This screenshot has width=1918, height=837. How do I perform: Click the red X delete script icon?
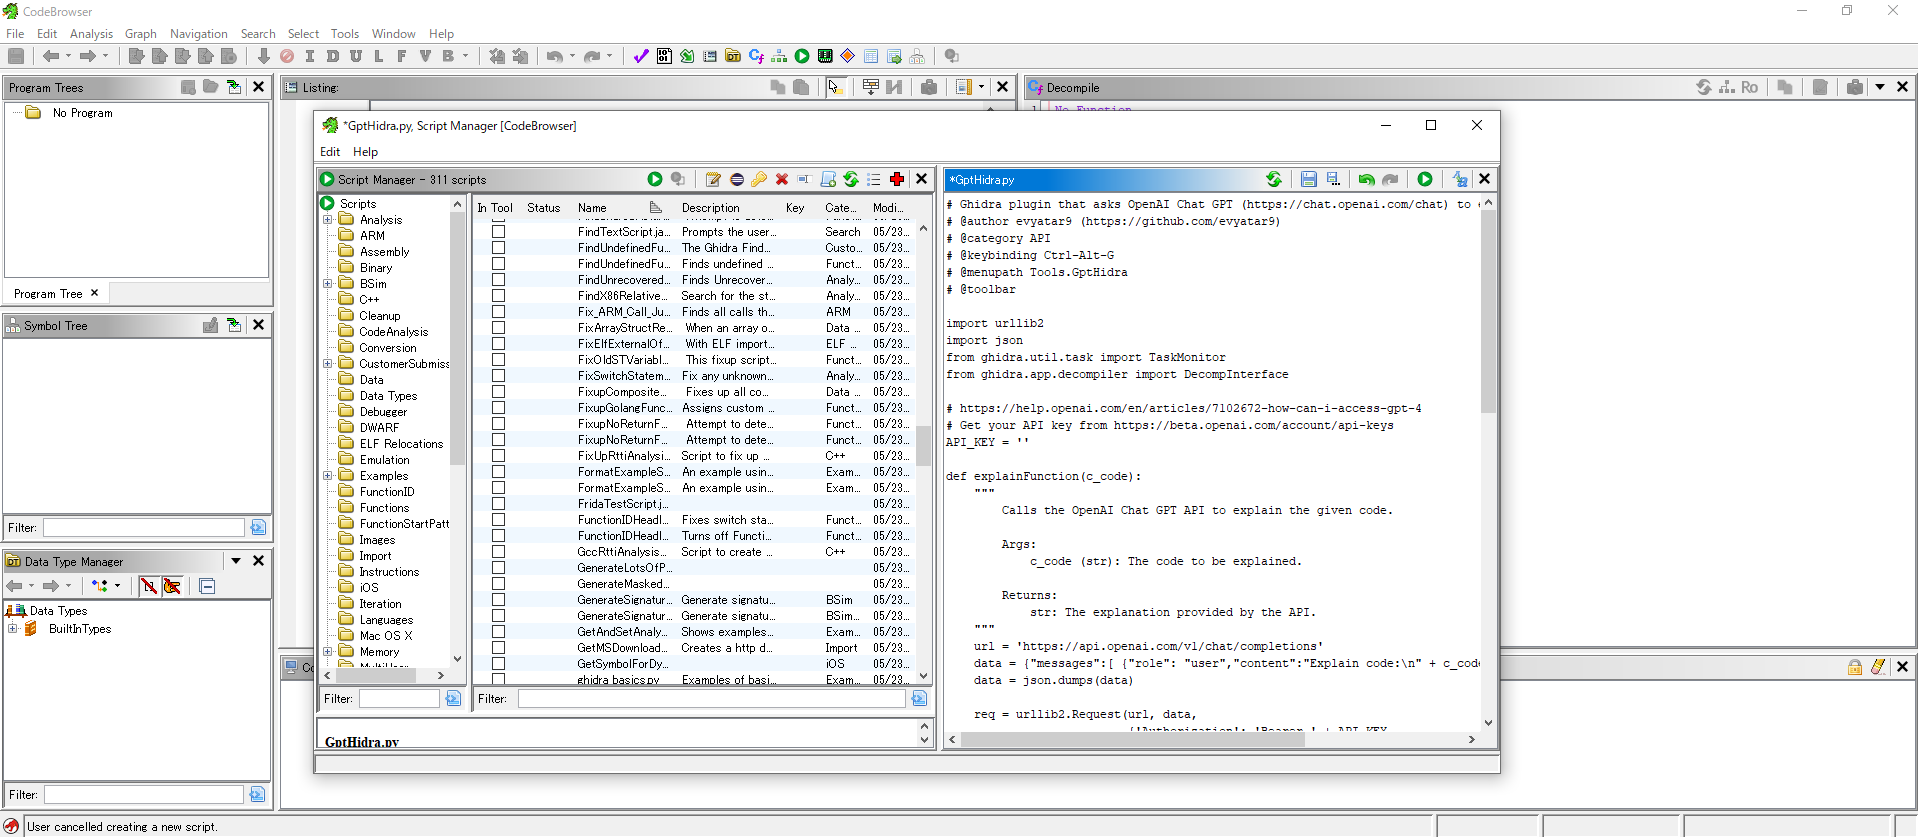[x=782, y=179]
